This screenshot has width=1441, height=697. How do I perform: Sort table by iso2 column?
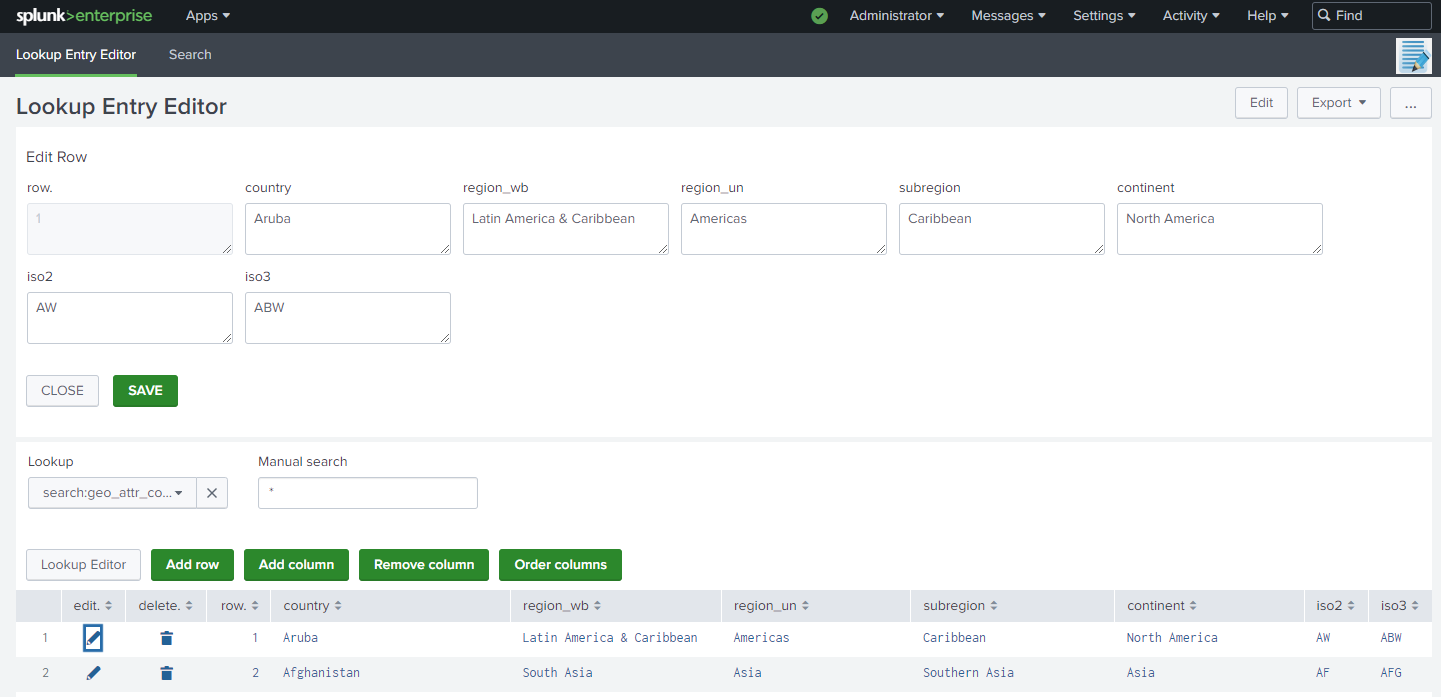point(1335,606)
